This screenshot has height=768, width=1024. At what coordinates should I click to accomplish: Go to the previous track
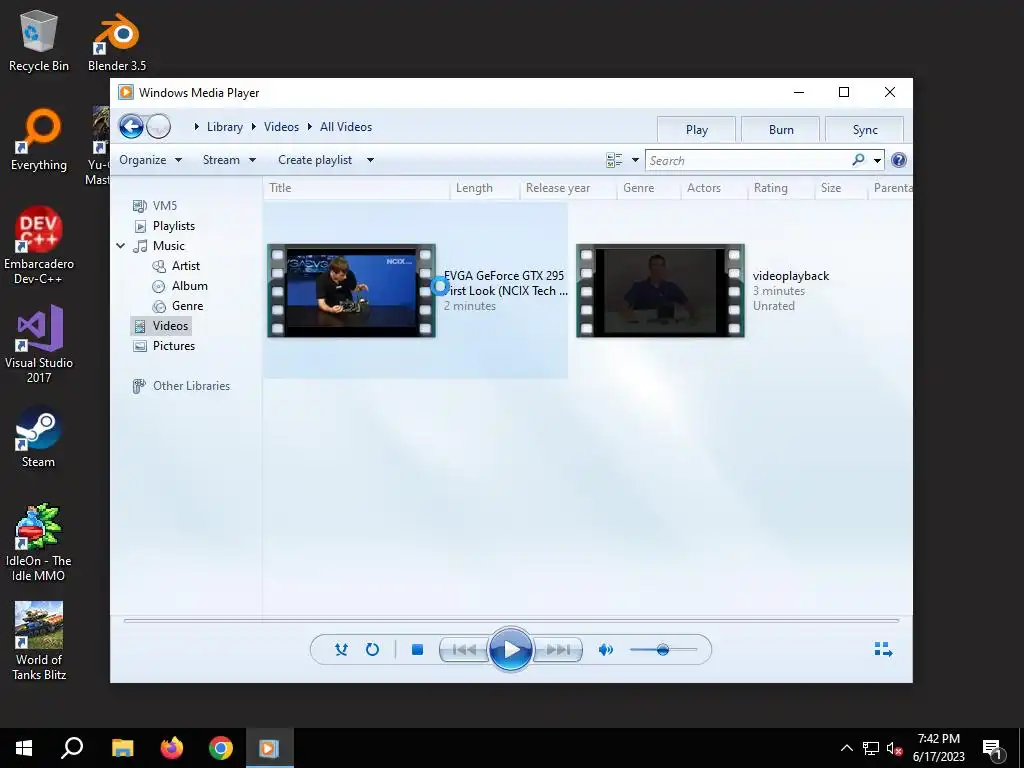464,650
